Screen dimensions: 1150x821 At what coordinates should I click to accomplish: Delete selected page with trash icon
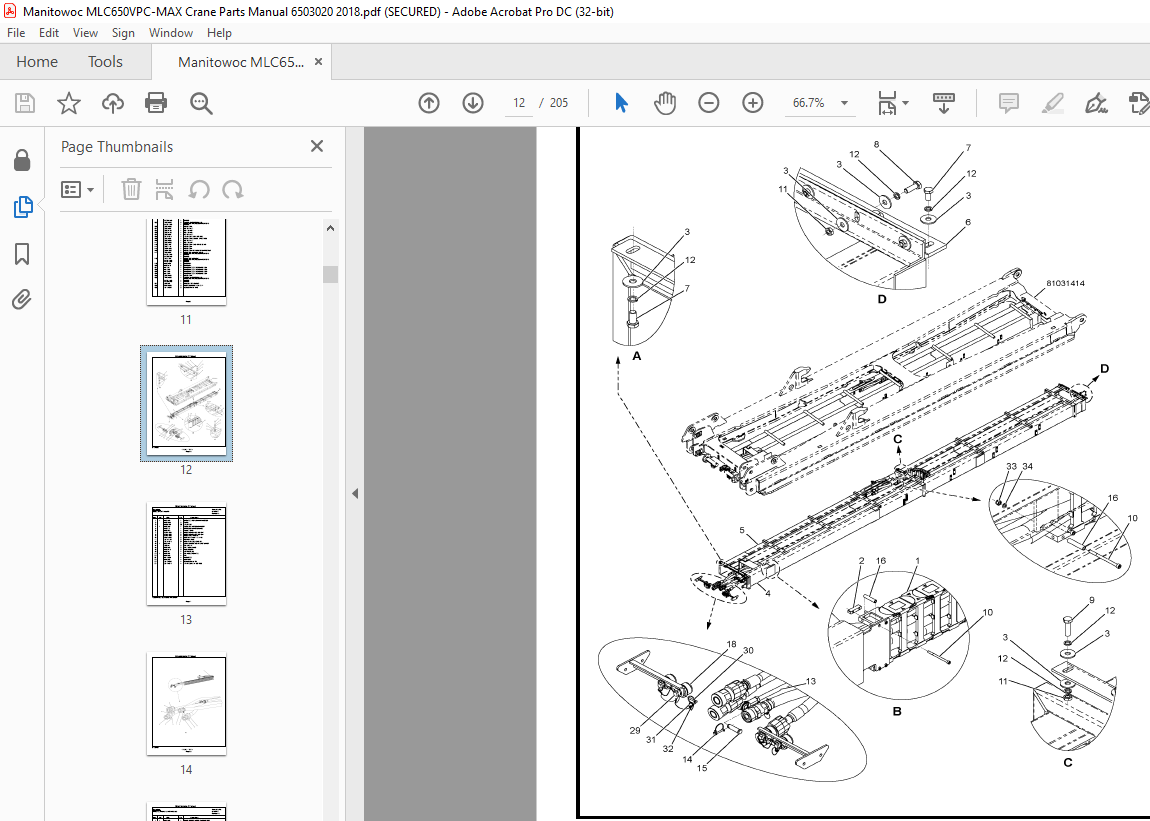[131, 189]
